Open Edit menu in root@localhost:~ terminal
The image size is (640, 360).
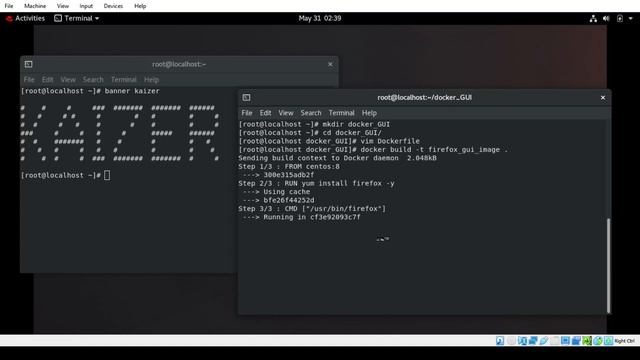click(47, 80)
